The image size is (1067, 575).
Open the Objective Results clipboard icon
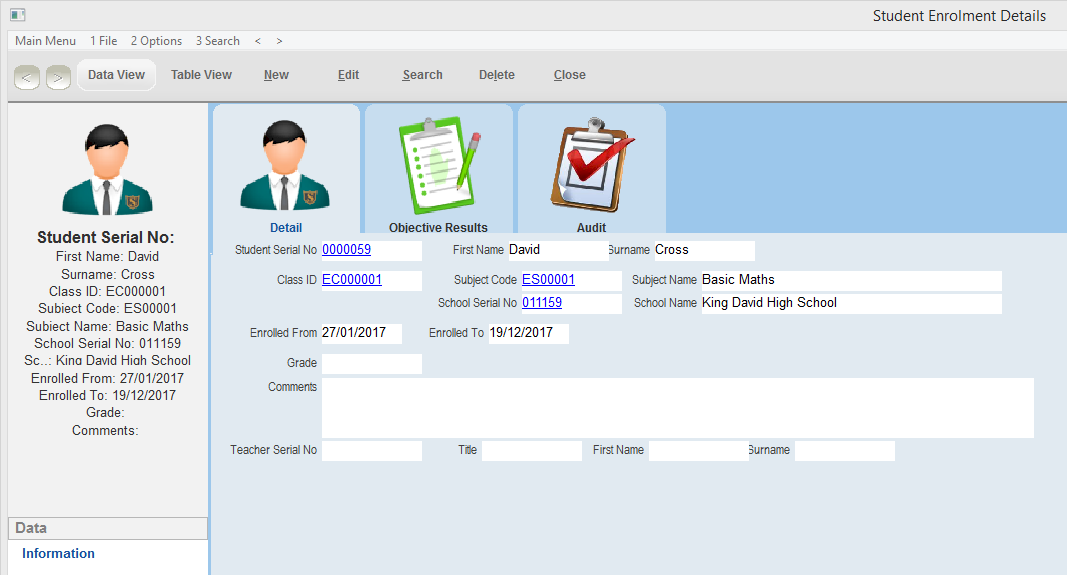pyautogui.click(x=438, y=165)
